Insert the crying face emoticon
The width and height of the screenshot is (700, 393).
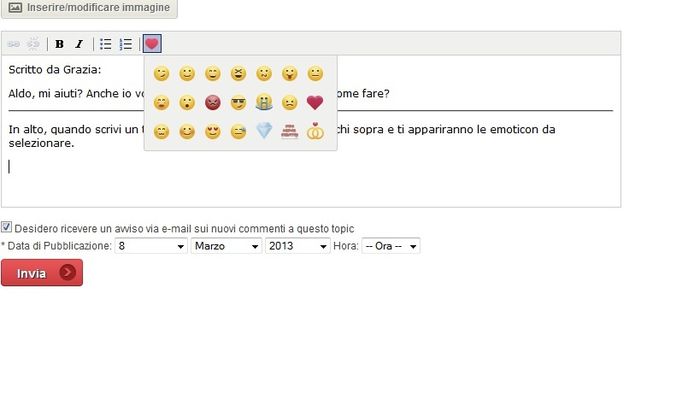pyautogui.click(x=264, y=103)
